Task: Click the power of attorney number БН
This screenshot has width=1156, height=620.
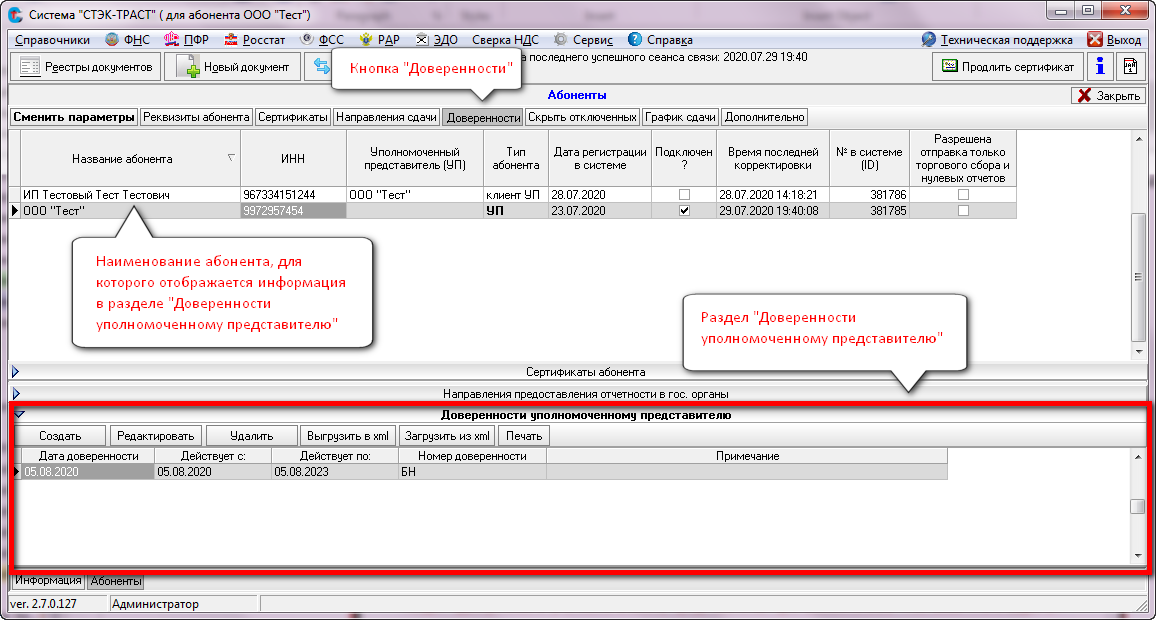Action: point(472,472)
